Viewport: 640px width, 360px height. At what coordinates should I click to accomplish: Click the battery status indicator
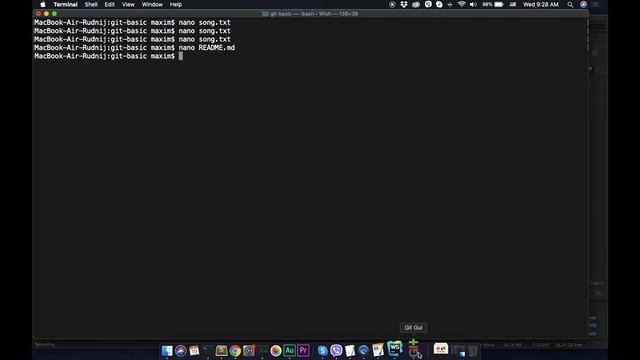(493, 4)
